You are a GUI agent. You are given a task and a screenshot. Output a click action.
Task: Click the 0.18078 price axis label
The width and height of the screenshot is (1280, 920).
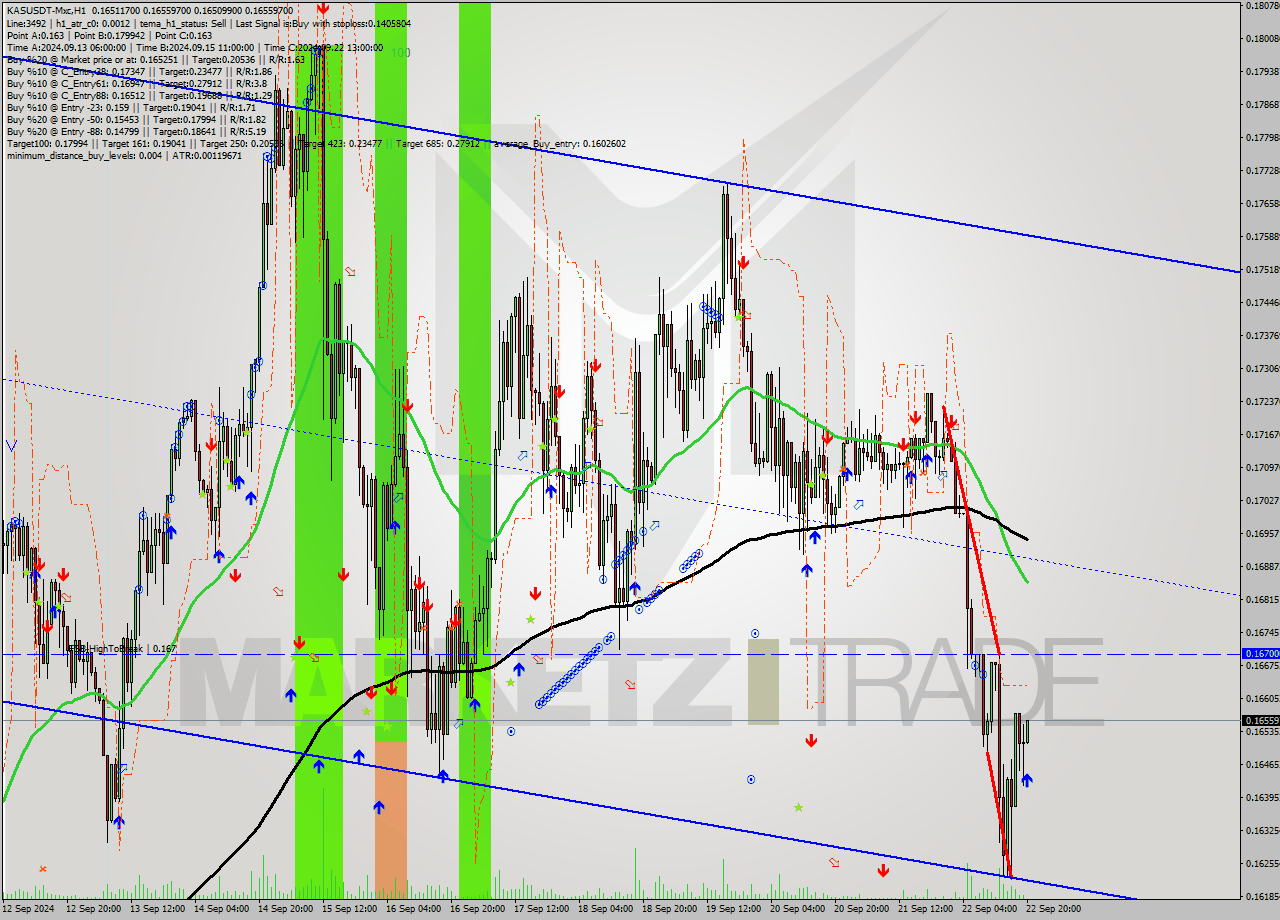point(1261,6)
